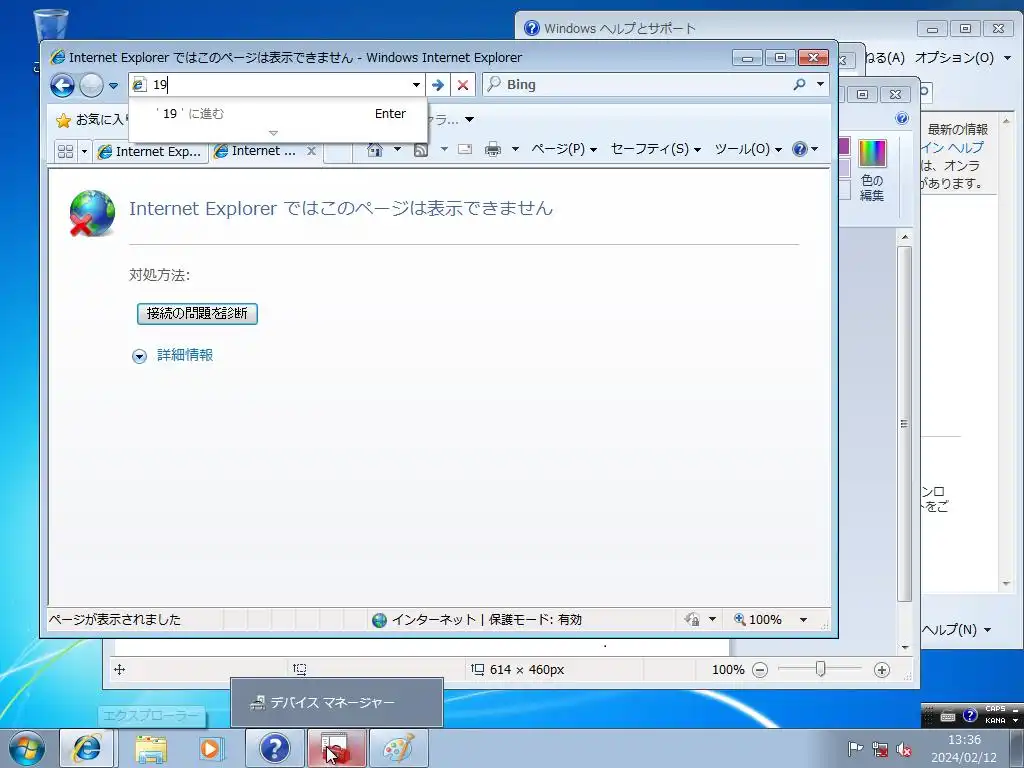Click the Paint vertical scrollbar
Image resolution: width=1024 pixels, height=768 pixels.
coord(904,424)
